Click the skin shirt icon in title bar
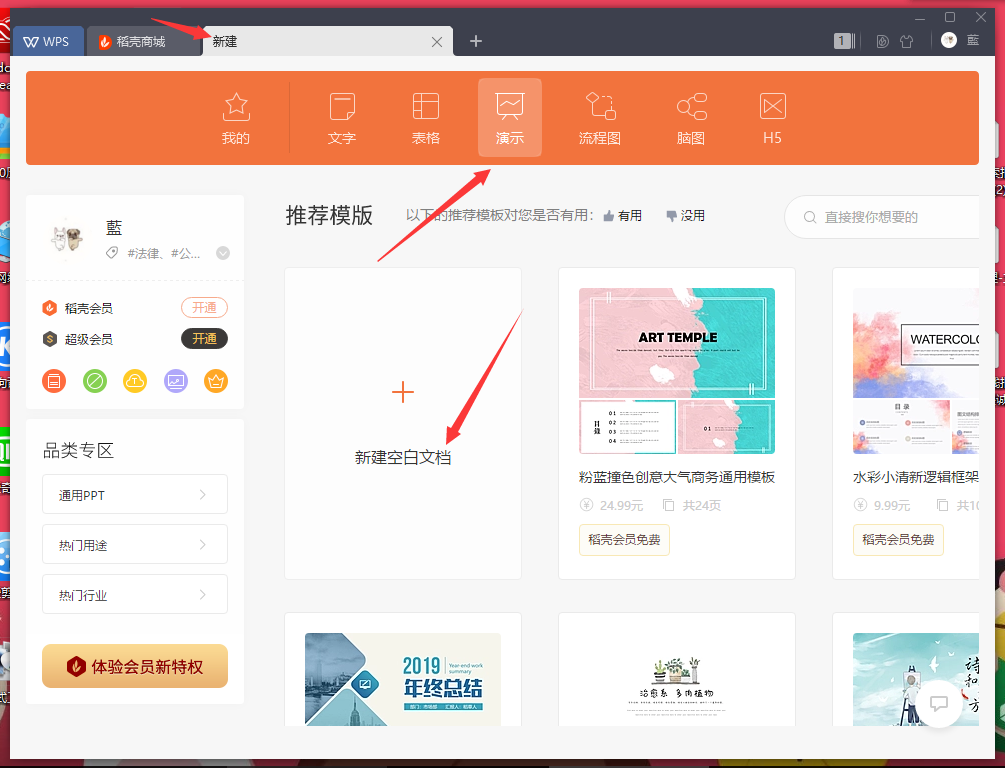Screen dimensions: 1005x768 coord(906,42)
